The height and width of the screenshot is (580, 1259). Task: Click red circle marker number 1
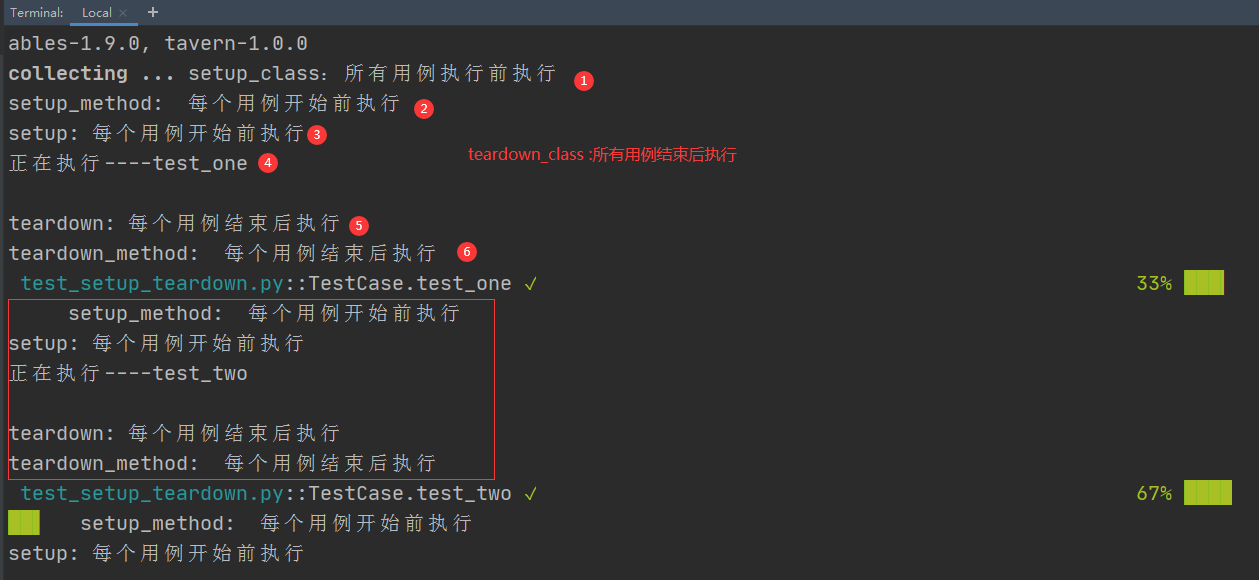pos(584,81)
